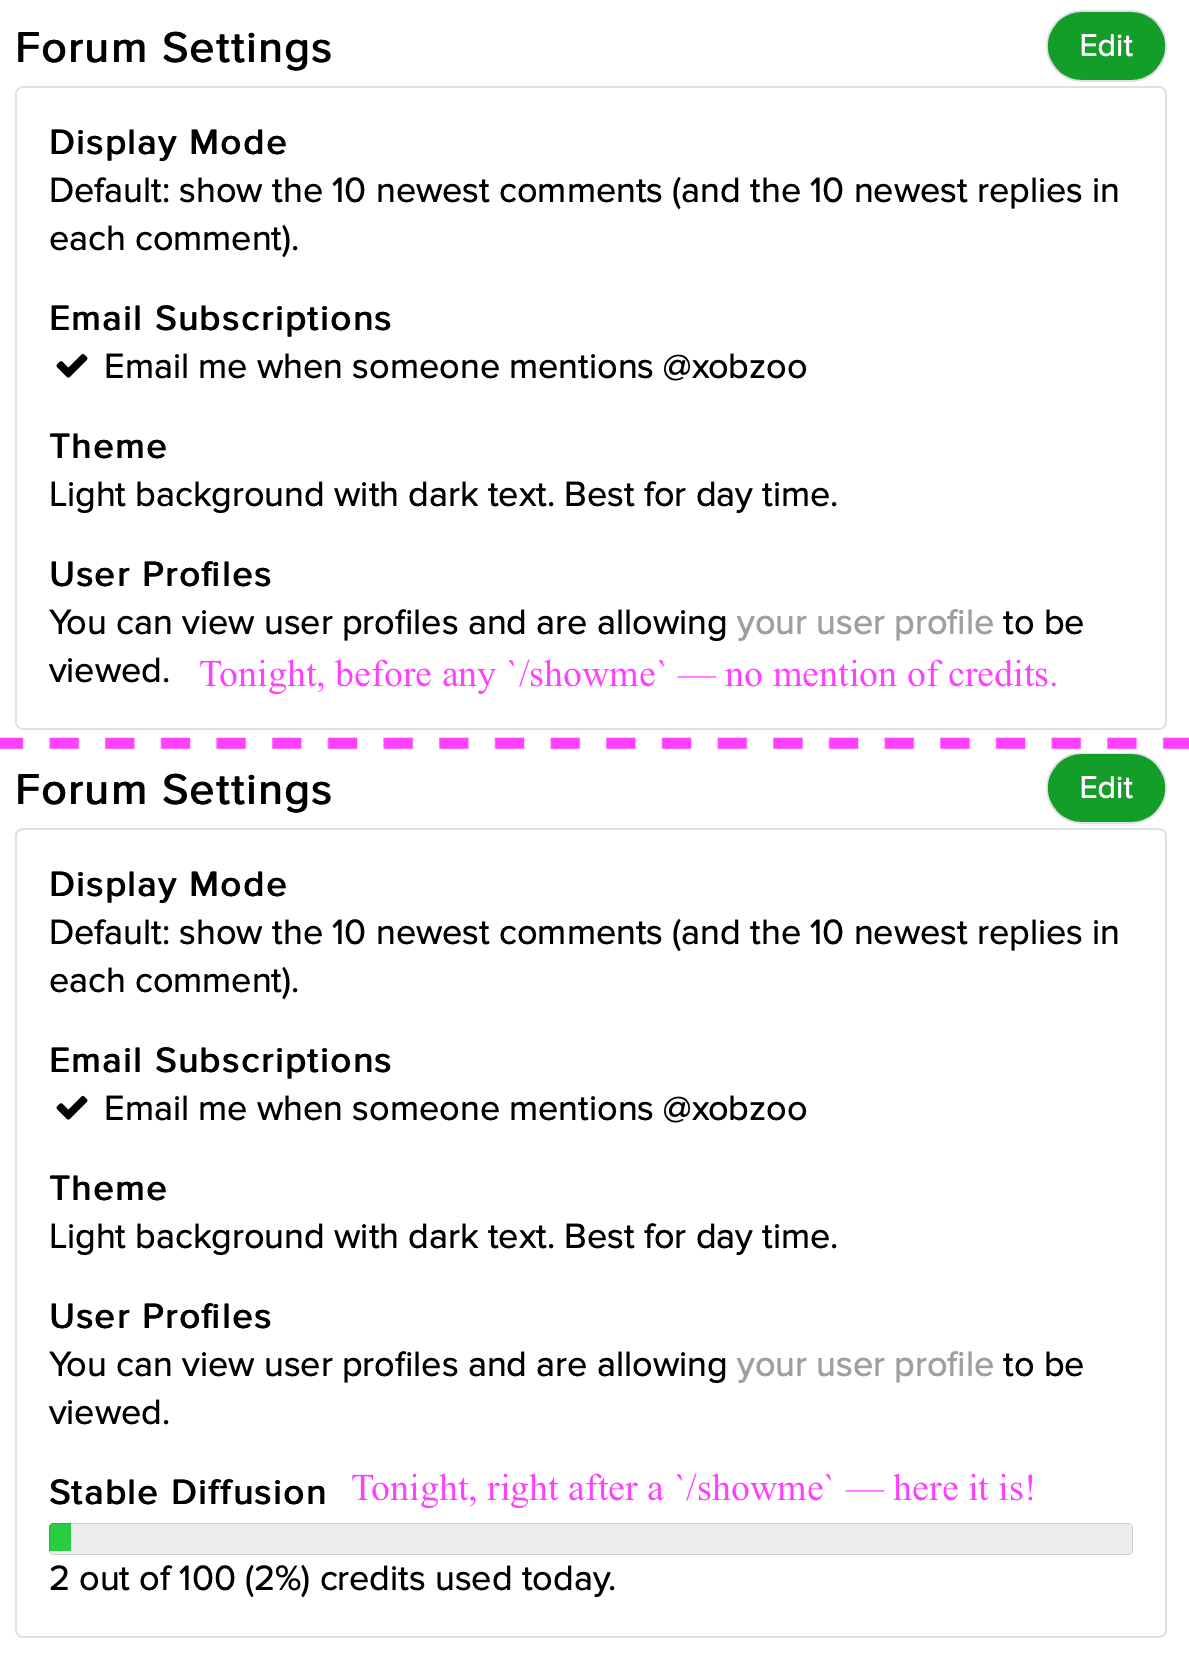
Task: Click the Stable Diffusion credits progress bar
Action: 590,1538
